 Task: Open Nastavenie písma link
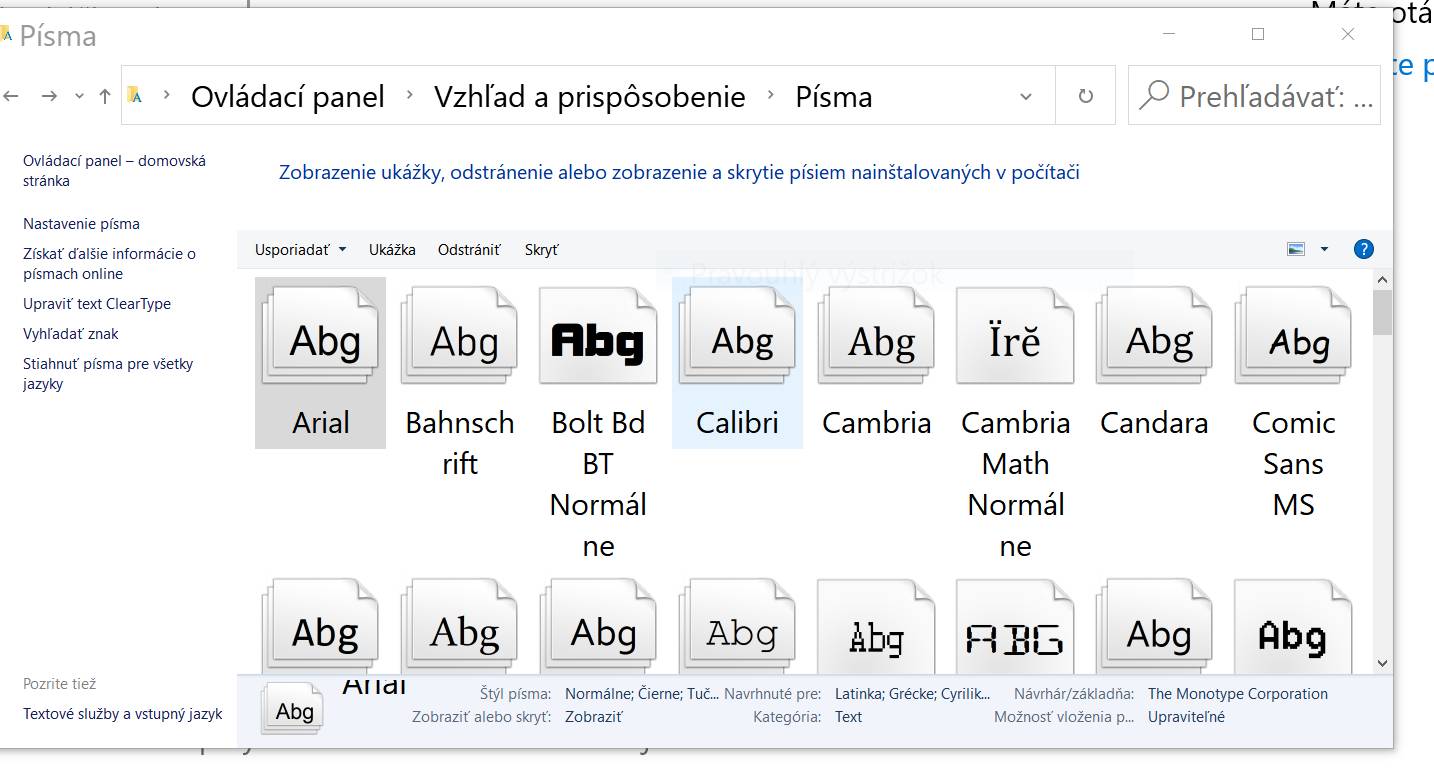click(82, 224)
